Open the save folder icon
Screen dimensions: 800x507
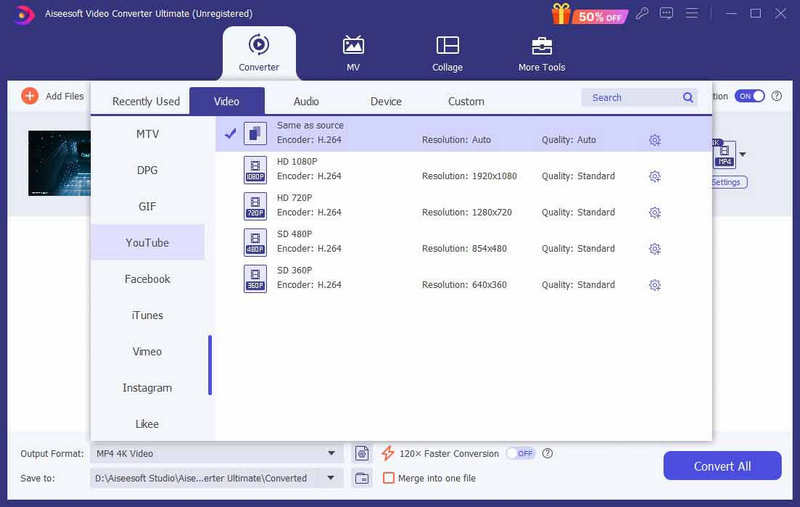tap(362, 478)
